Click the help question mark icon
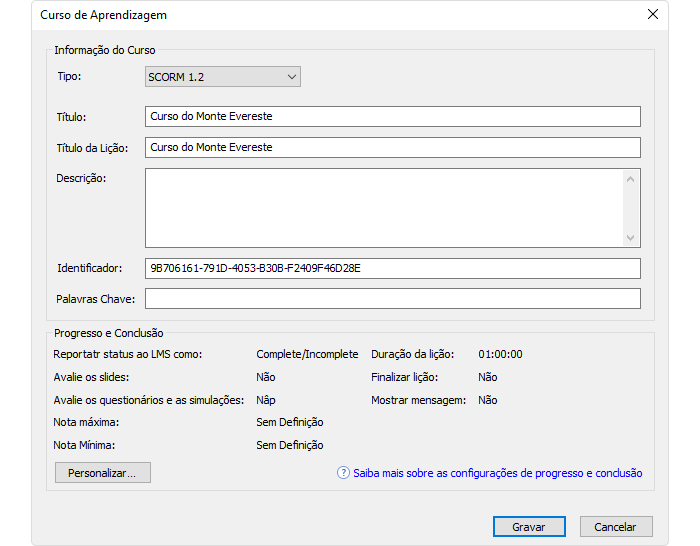 coord(343,473)
